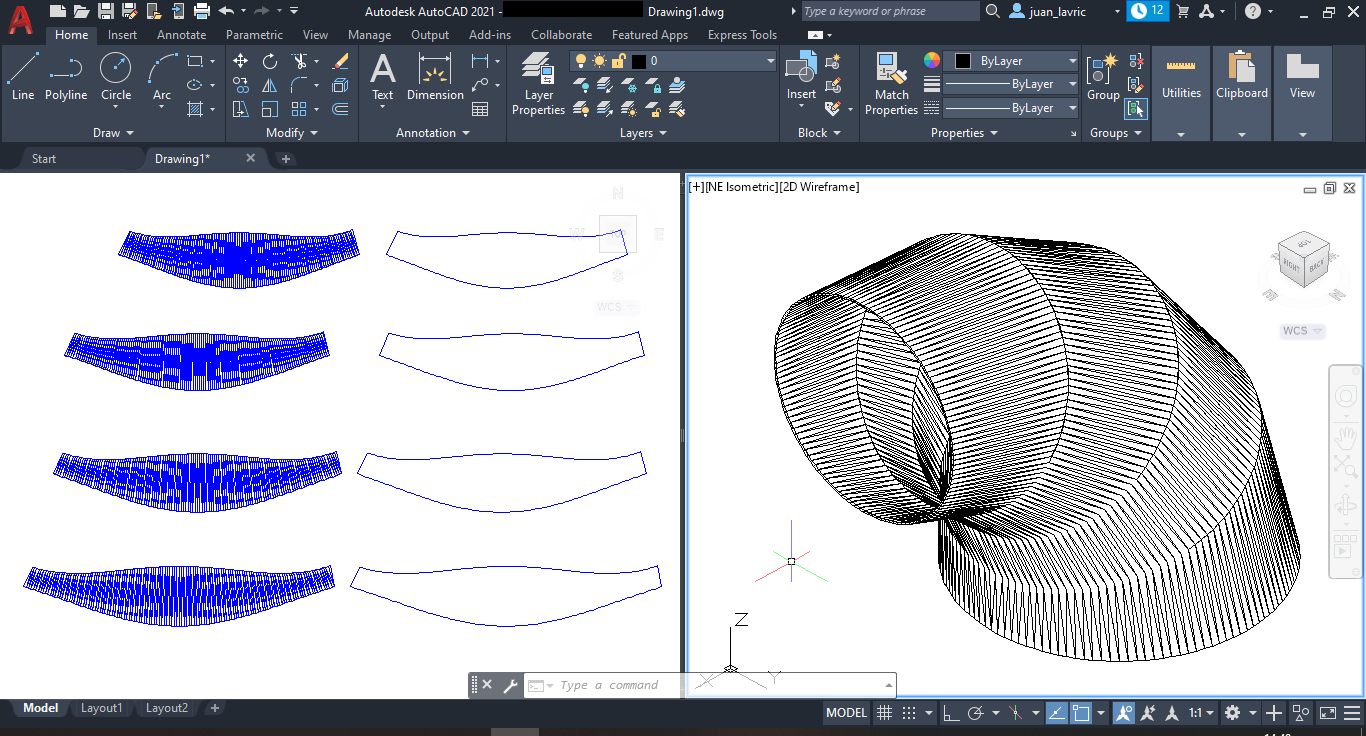Viewport: 1366px width, 736px height.
Task: Switch to the Start file tab
Action: tap(44, 159)
